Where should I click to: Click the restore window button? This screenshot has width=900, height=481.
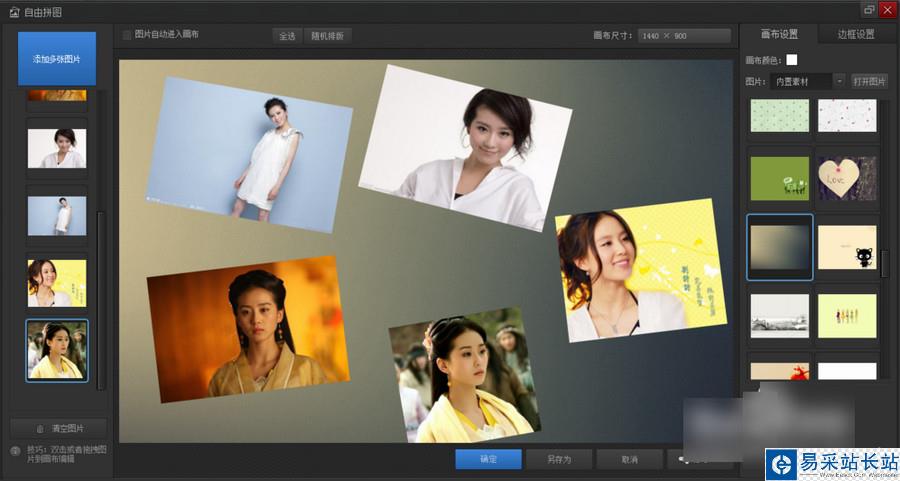[869, 9]
